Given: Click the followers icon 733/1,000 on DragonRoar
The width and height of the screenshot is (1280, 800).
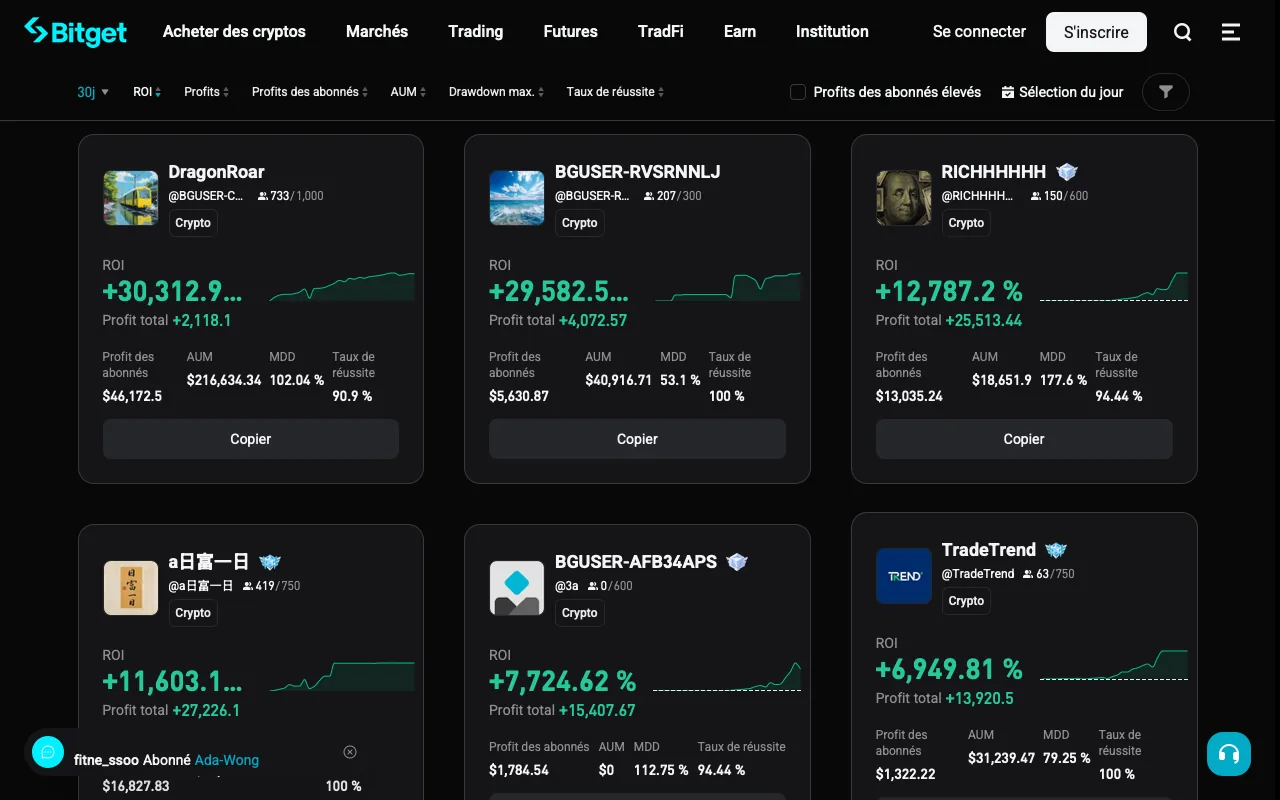Looking at the screenshot, I should [x=263, y=196].
